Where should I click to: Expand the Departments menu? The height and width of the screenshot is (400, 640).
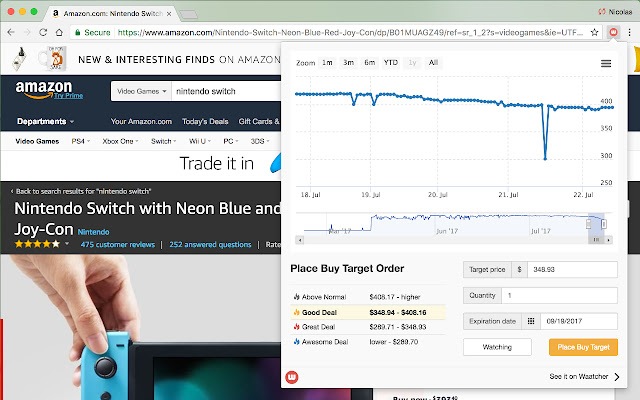[45, 121]
